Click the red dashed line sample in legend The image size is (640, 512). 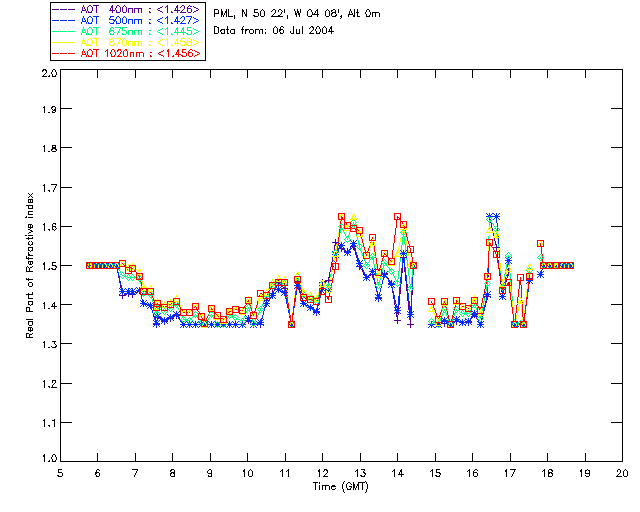[64, 53]
